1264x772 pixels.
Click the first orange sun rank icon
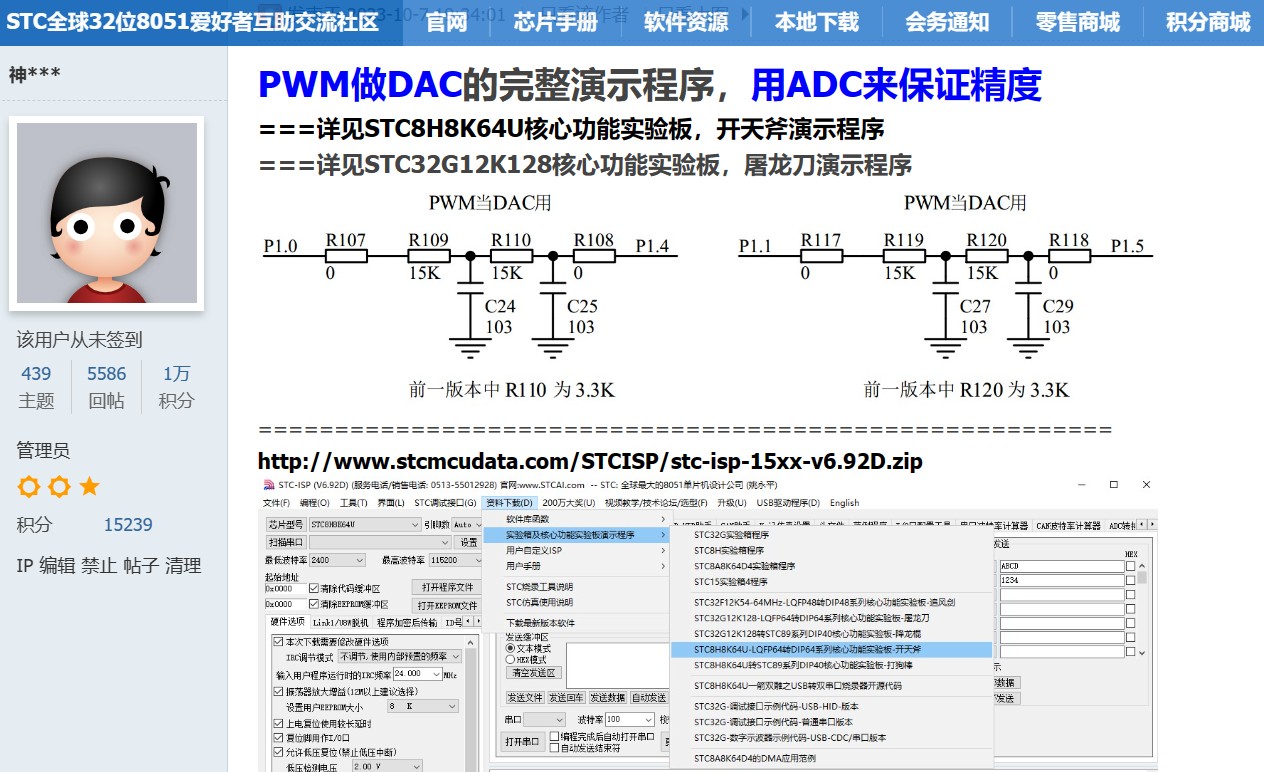point(29,487)
